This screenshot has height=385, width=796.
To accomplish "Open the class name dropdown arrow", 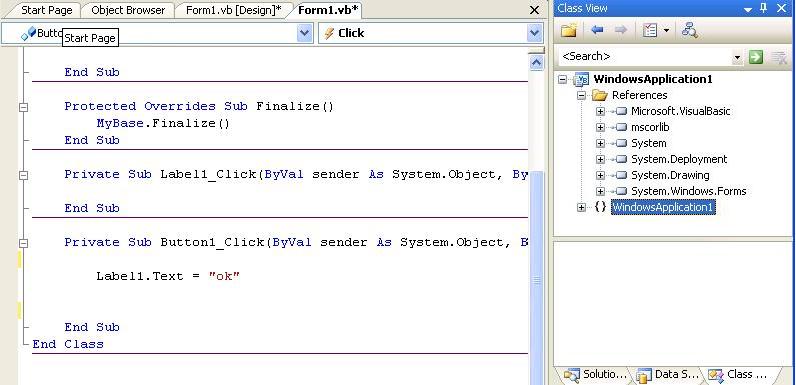I will (305, 34).
